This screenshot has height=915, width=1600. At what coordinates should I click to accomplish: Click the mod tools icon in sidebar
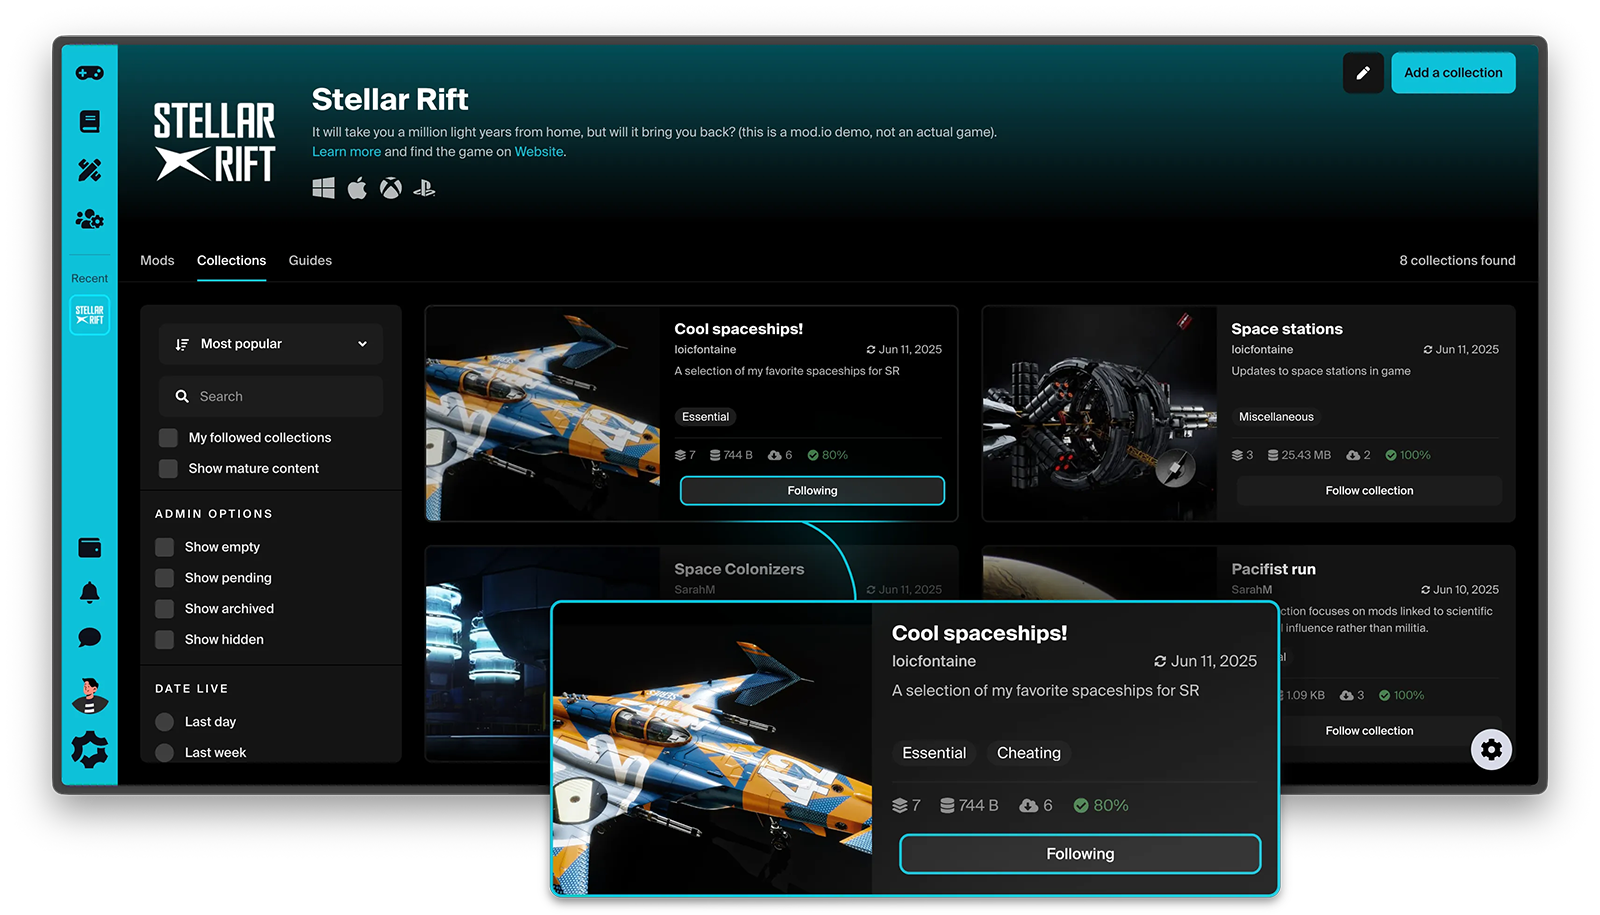click(89, 170)
